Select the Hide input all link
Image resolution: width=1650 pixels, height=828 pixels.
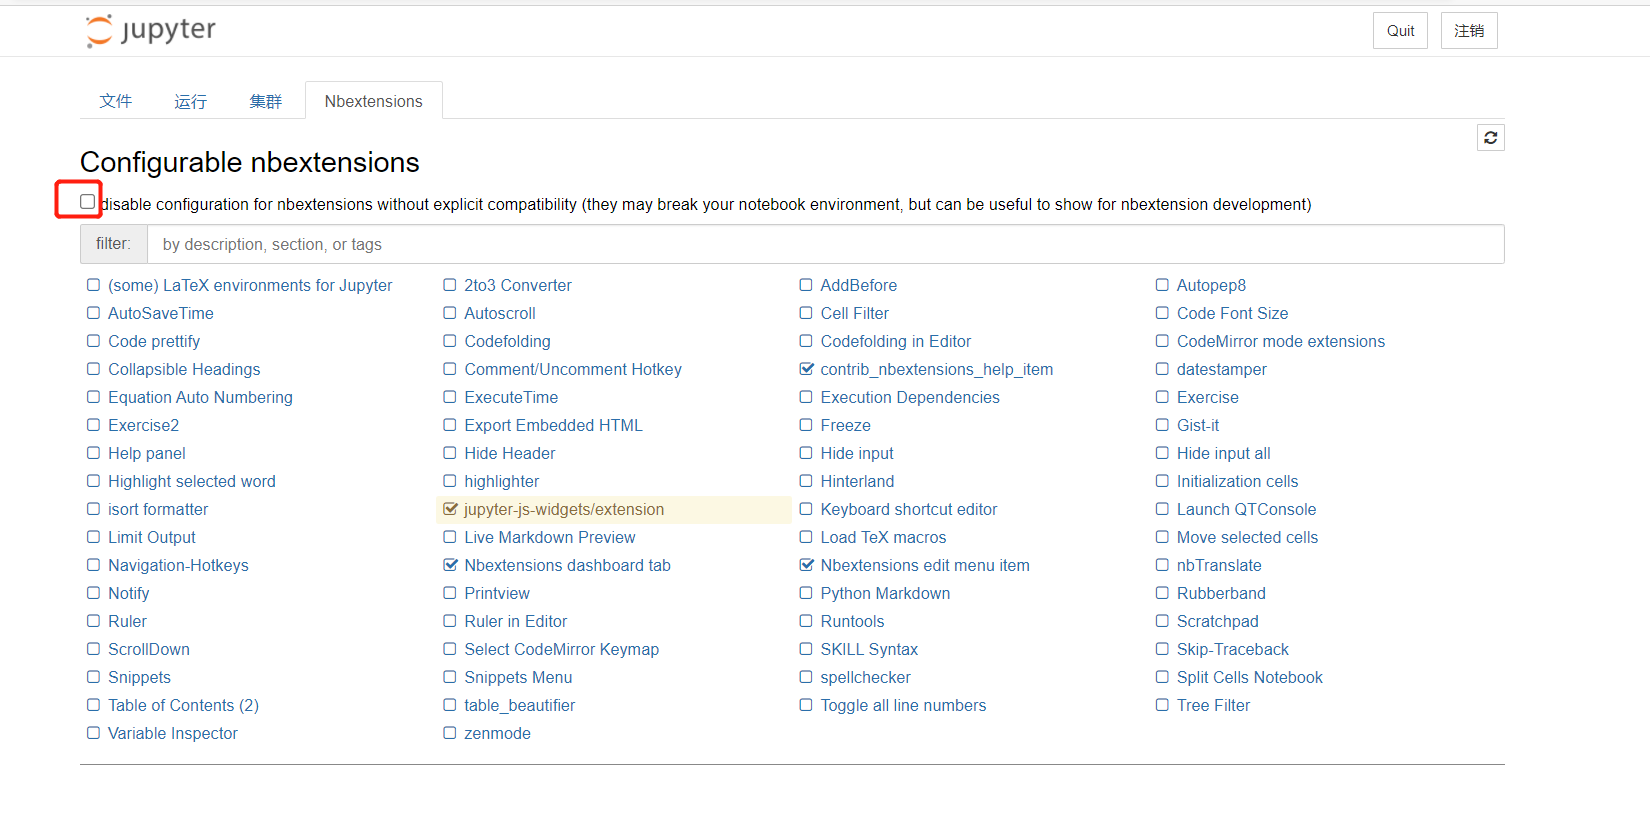click(x=1223, y=453)
